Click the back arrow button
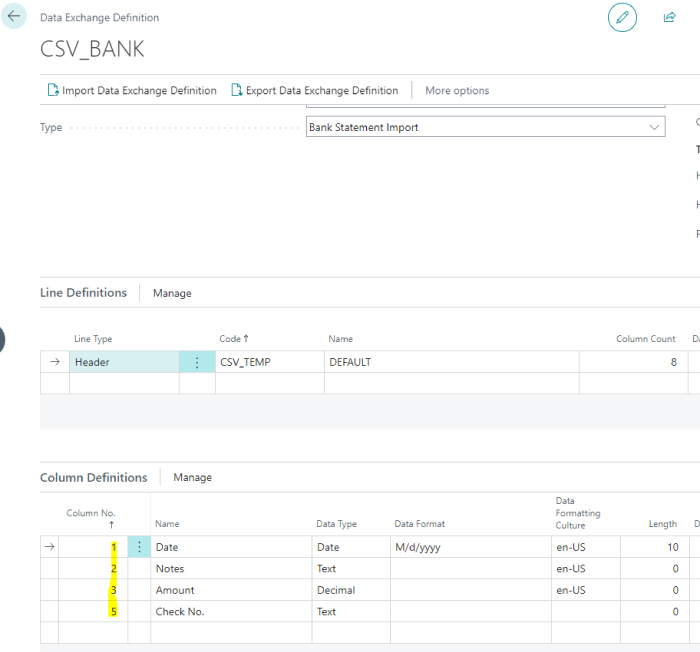 pos(14,17)
